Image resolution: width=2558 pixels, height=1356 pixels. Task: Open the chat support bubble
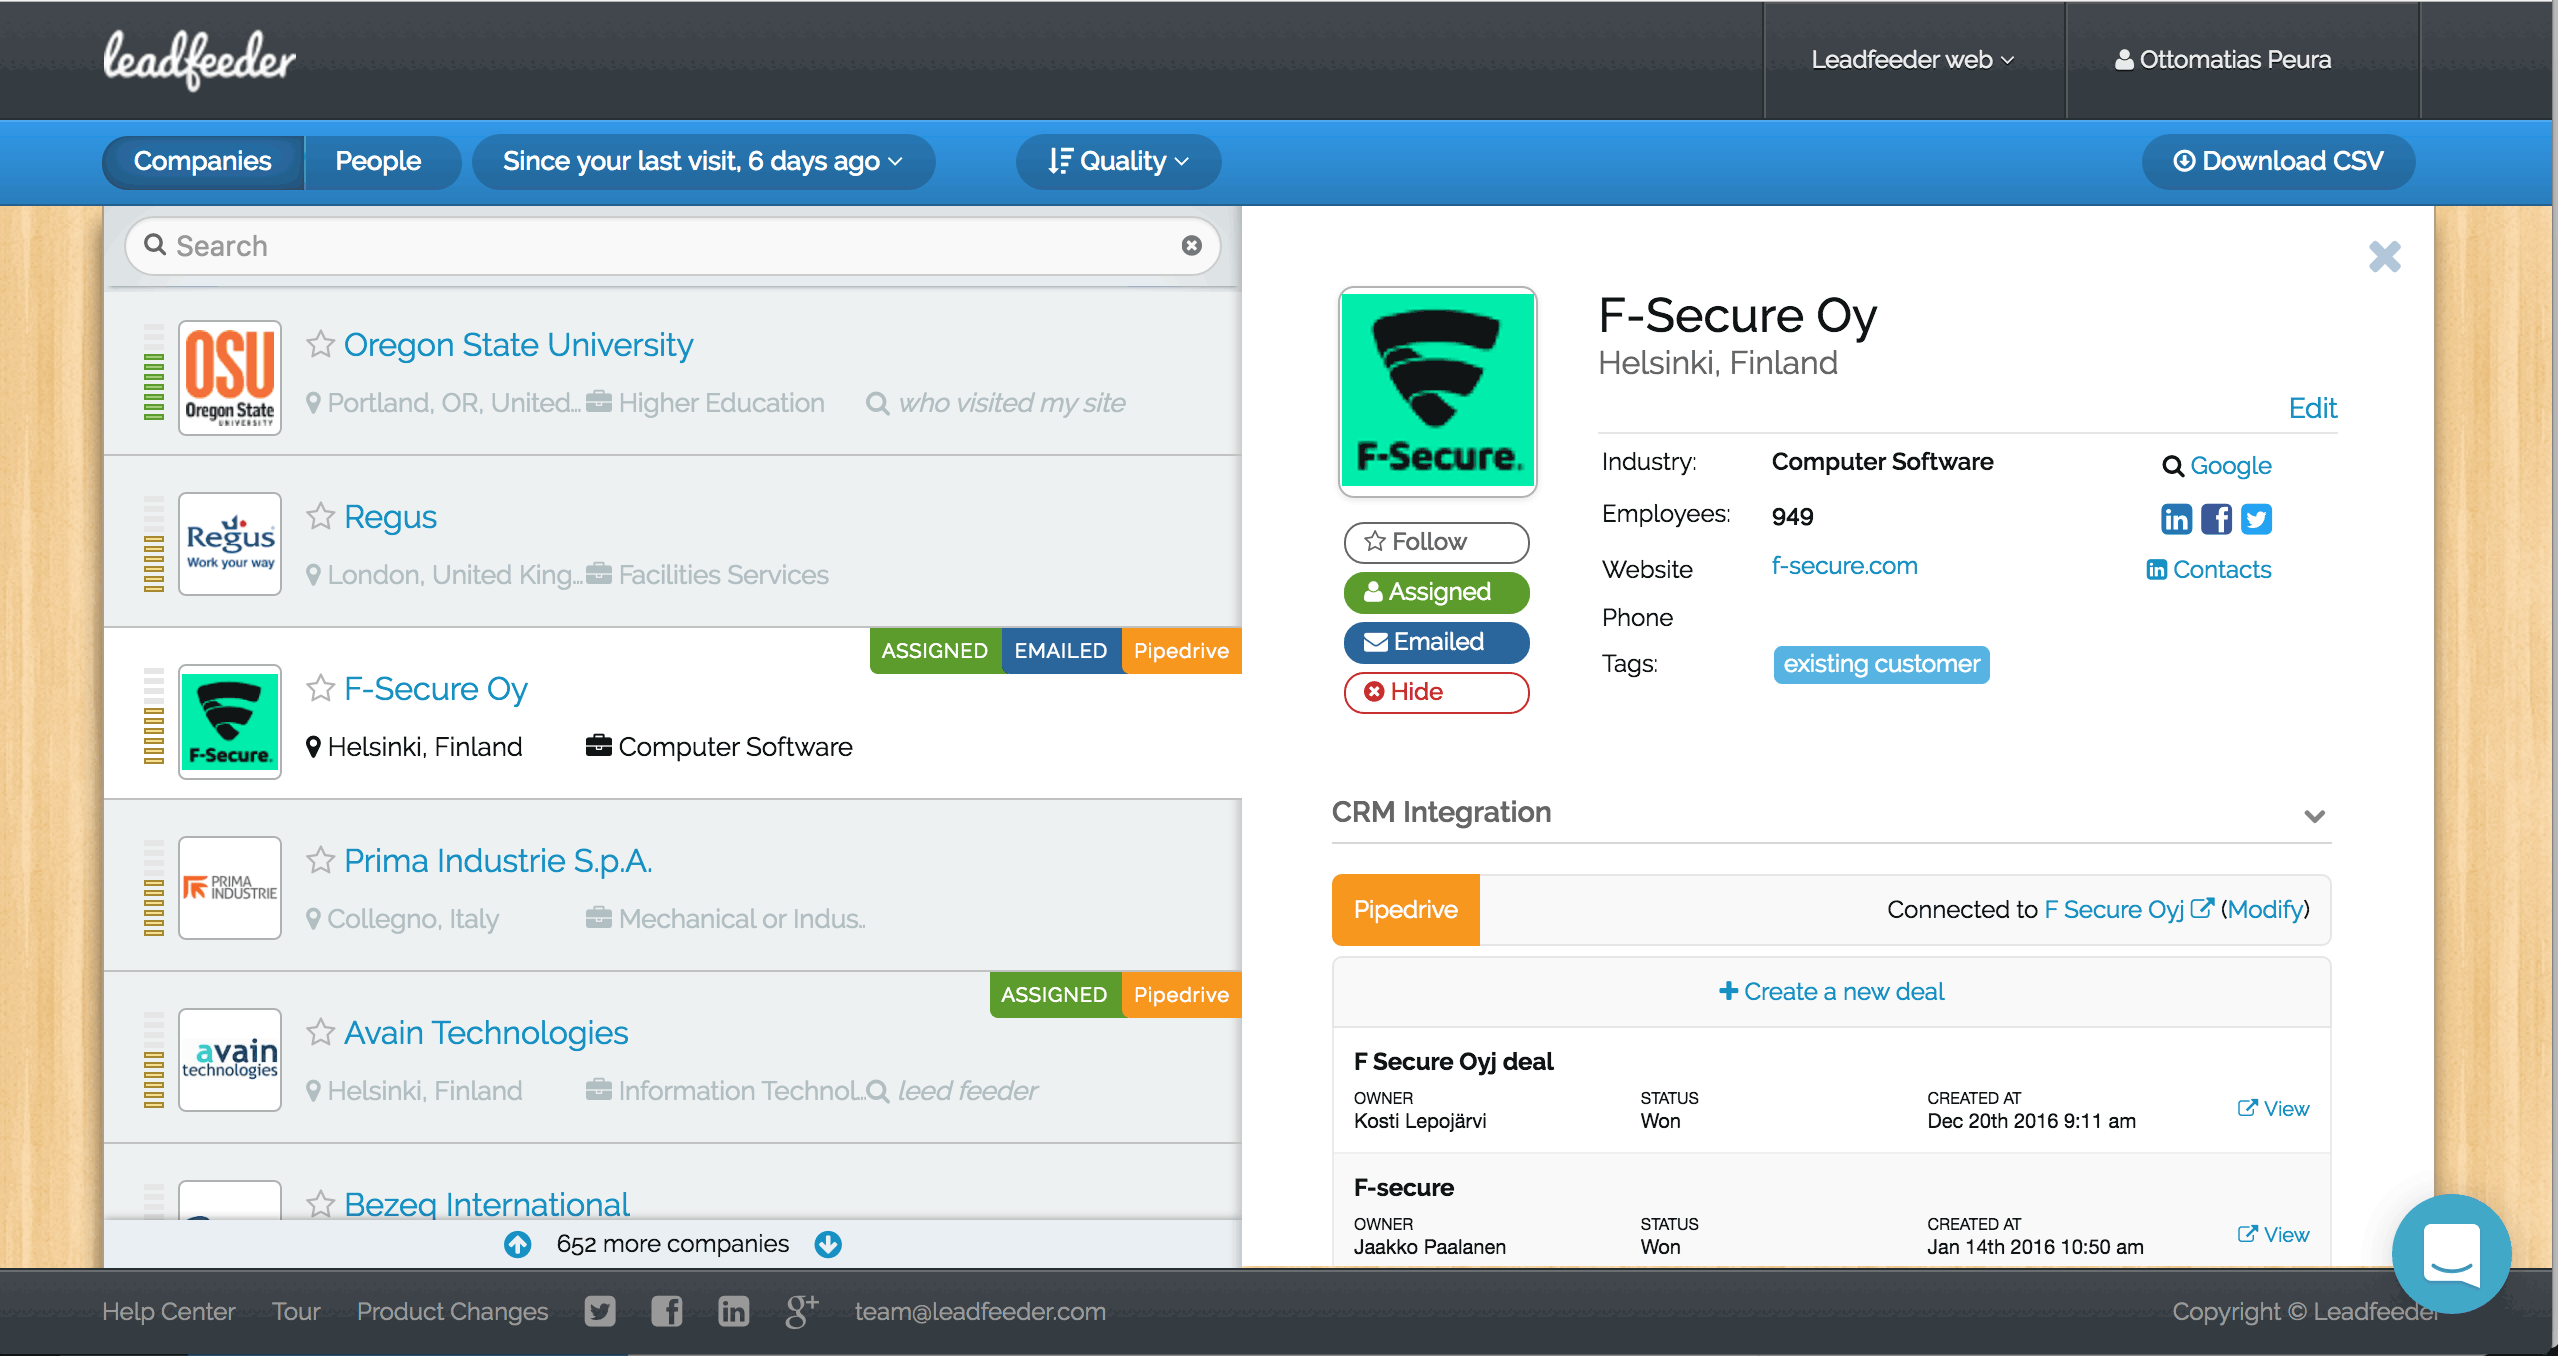(x=2452, y=1253)
